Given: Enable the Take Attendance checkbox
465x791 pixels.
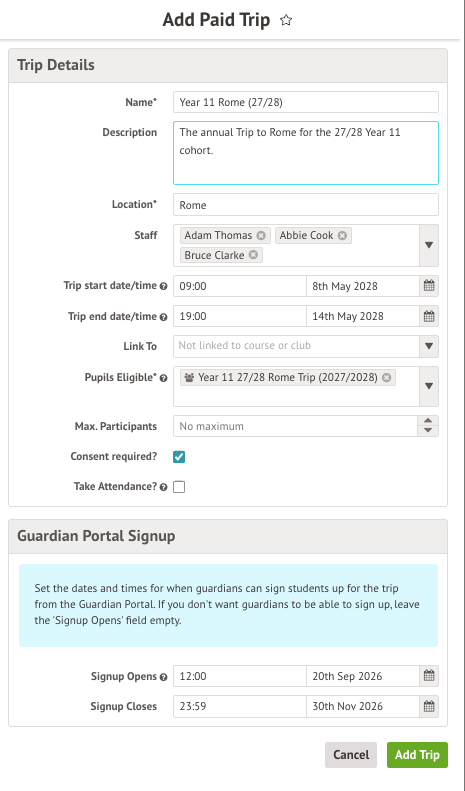Looking at the screenshot, I should [x=179, y=487].
